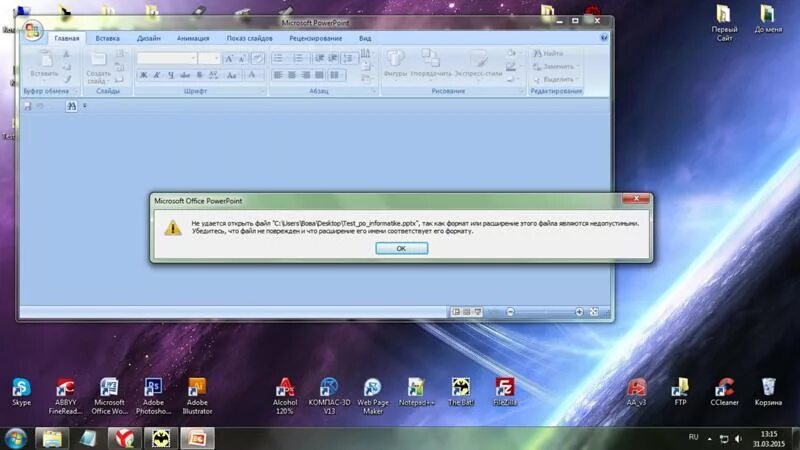Open the line spacing dropdown

[349, 59]
